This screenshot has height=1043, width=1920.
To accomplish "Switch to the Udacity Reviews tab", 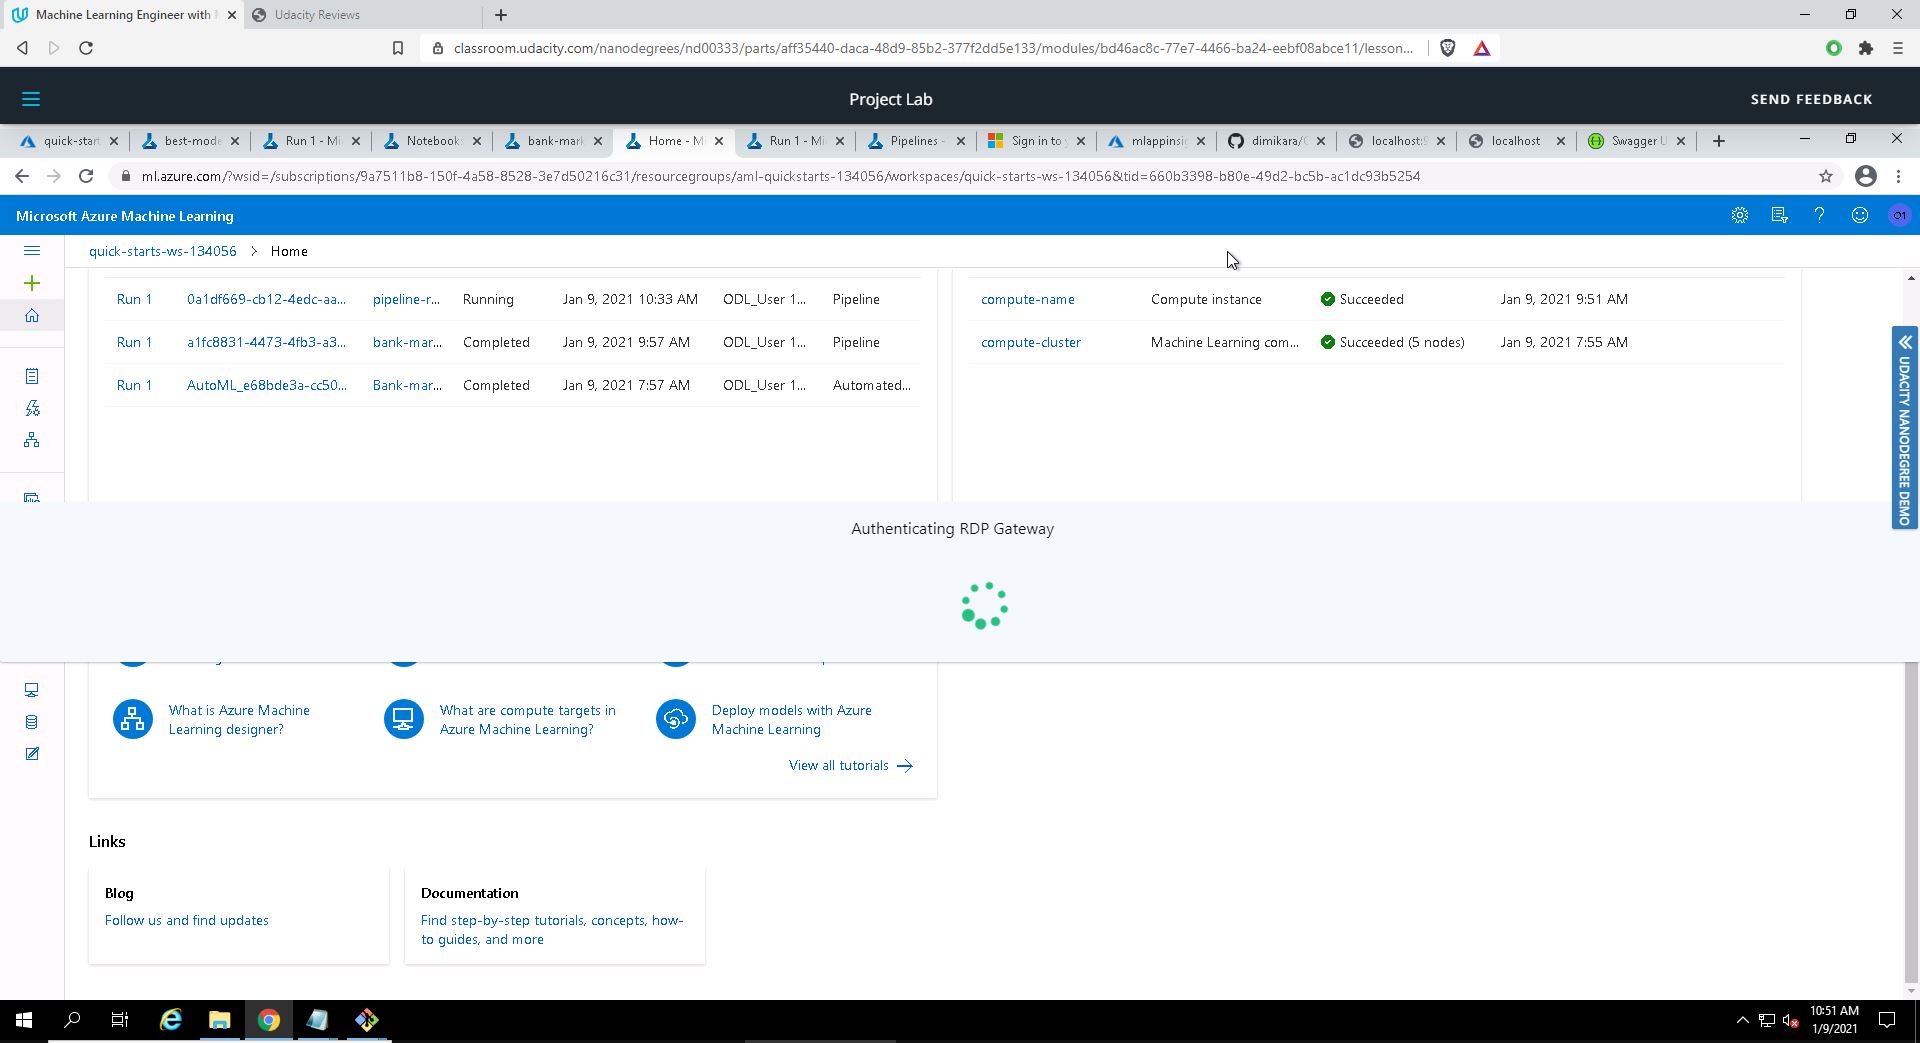I will 317,15.
